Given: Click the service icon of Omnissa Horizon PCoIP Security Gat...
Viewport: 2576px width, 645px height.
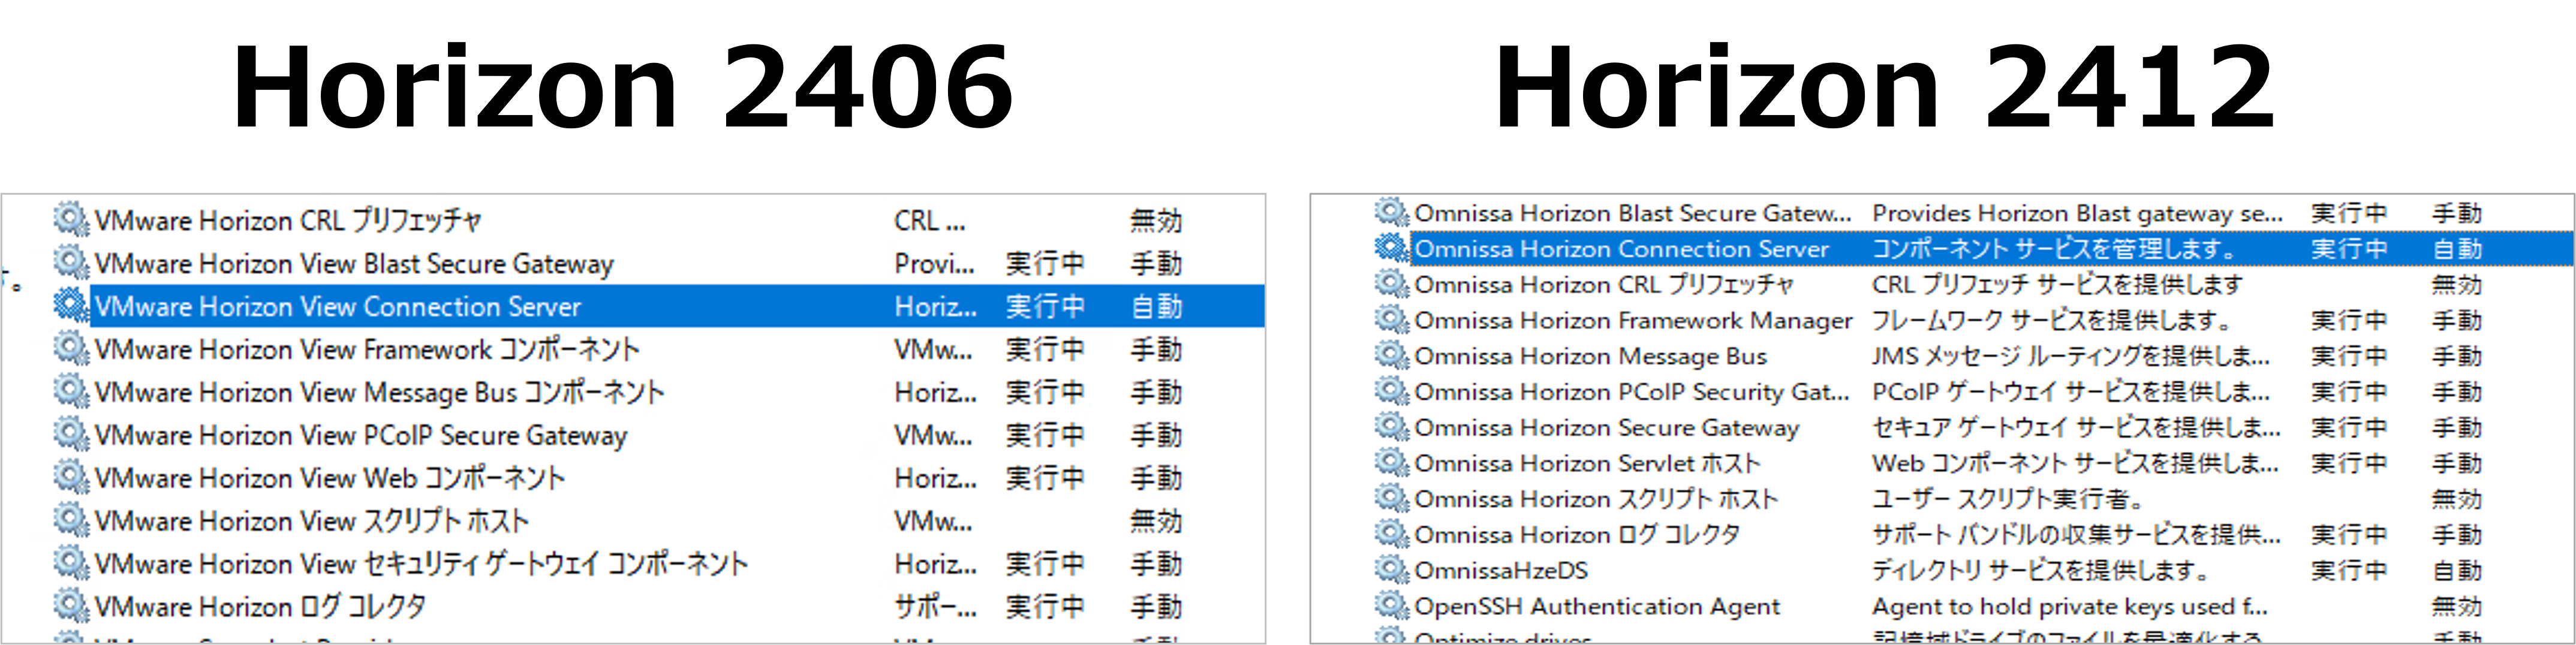Looking at the screenshot, I should (1391, 391).
